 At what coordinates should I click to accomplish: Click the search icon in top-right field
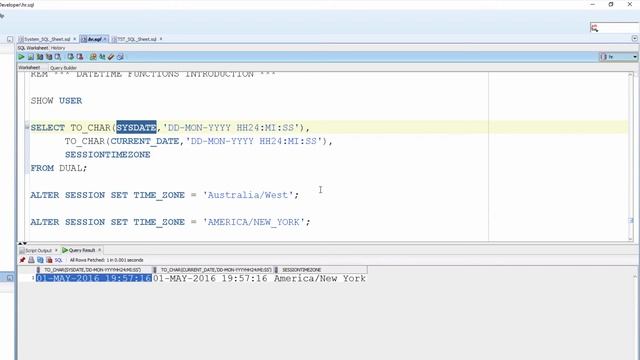click(x=595, y=28)
